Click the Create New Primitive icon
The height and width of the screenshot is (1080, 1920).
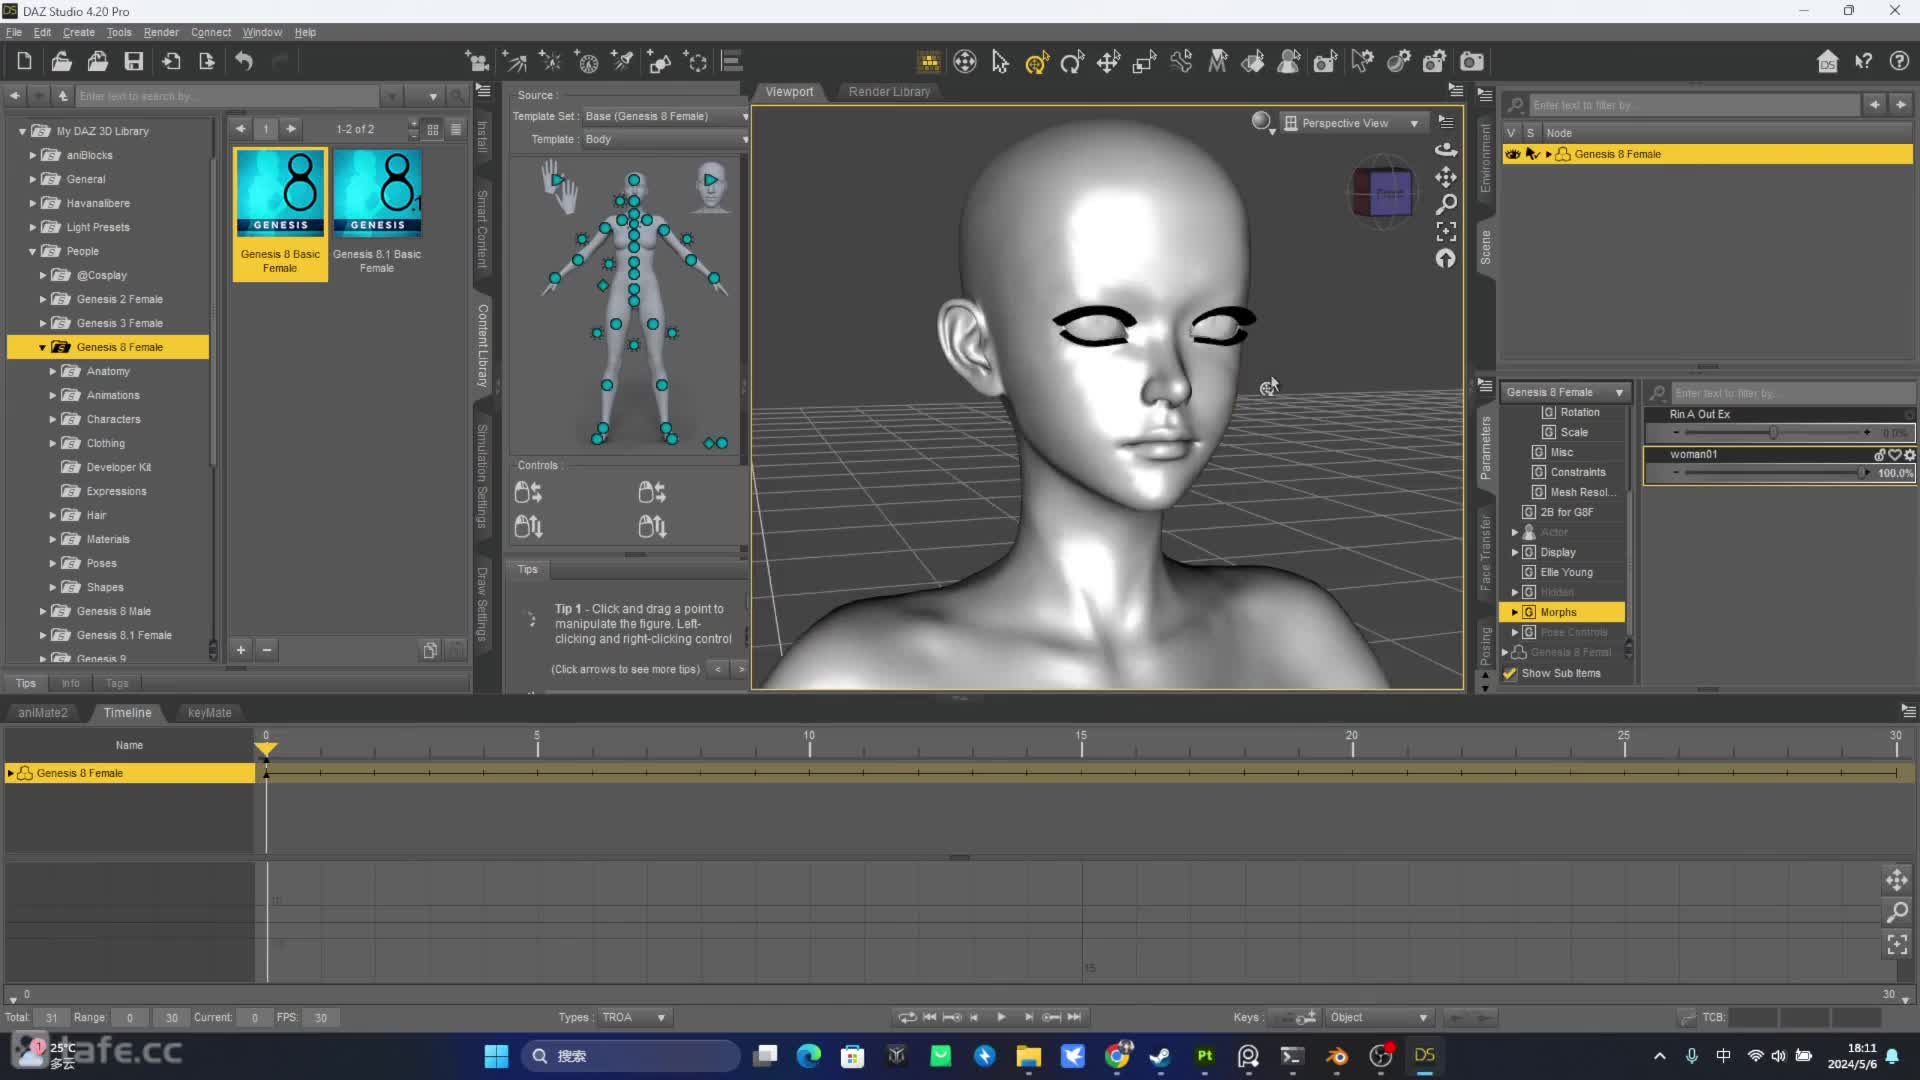(660, 62)
